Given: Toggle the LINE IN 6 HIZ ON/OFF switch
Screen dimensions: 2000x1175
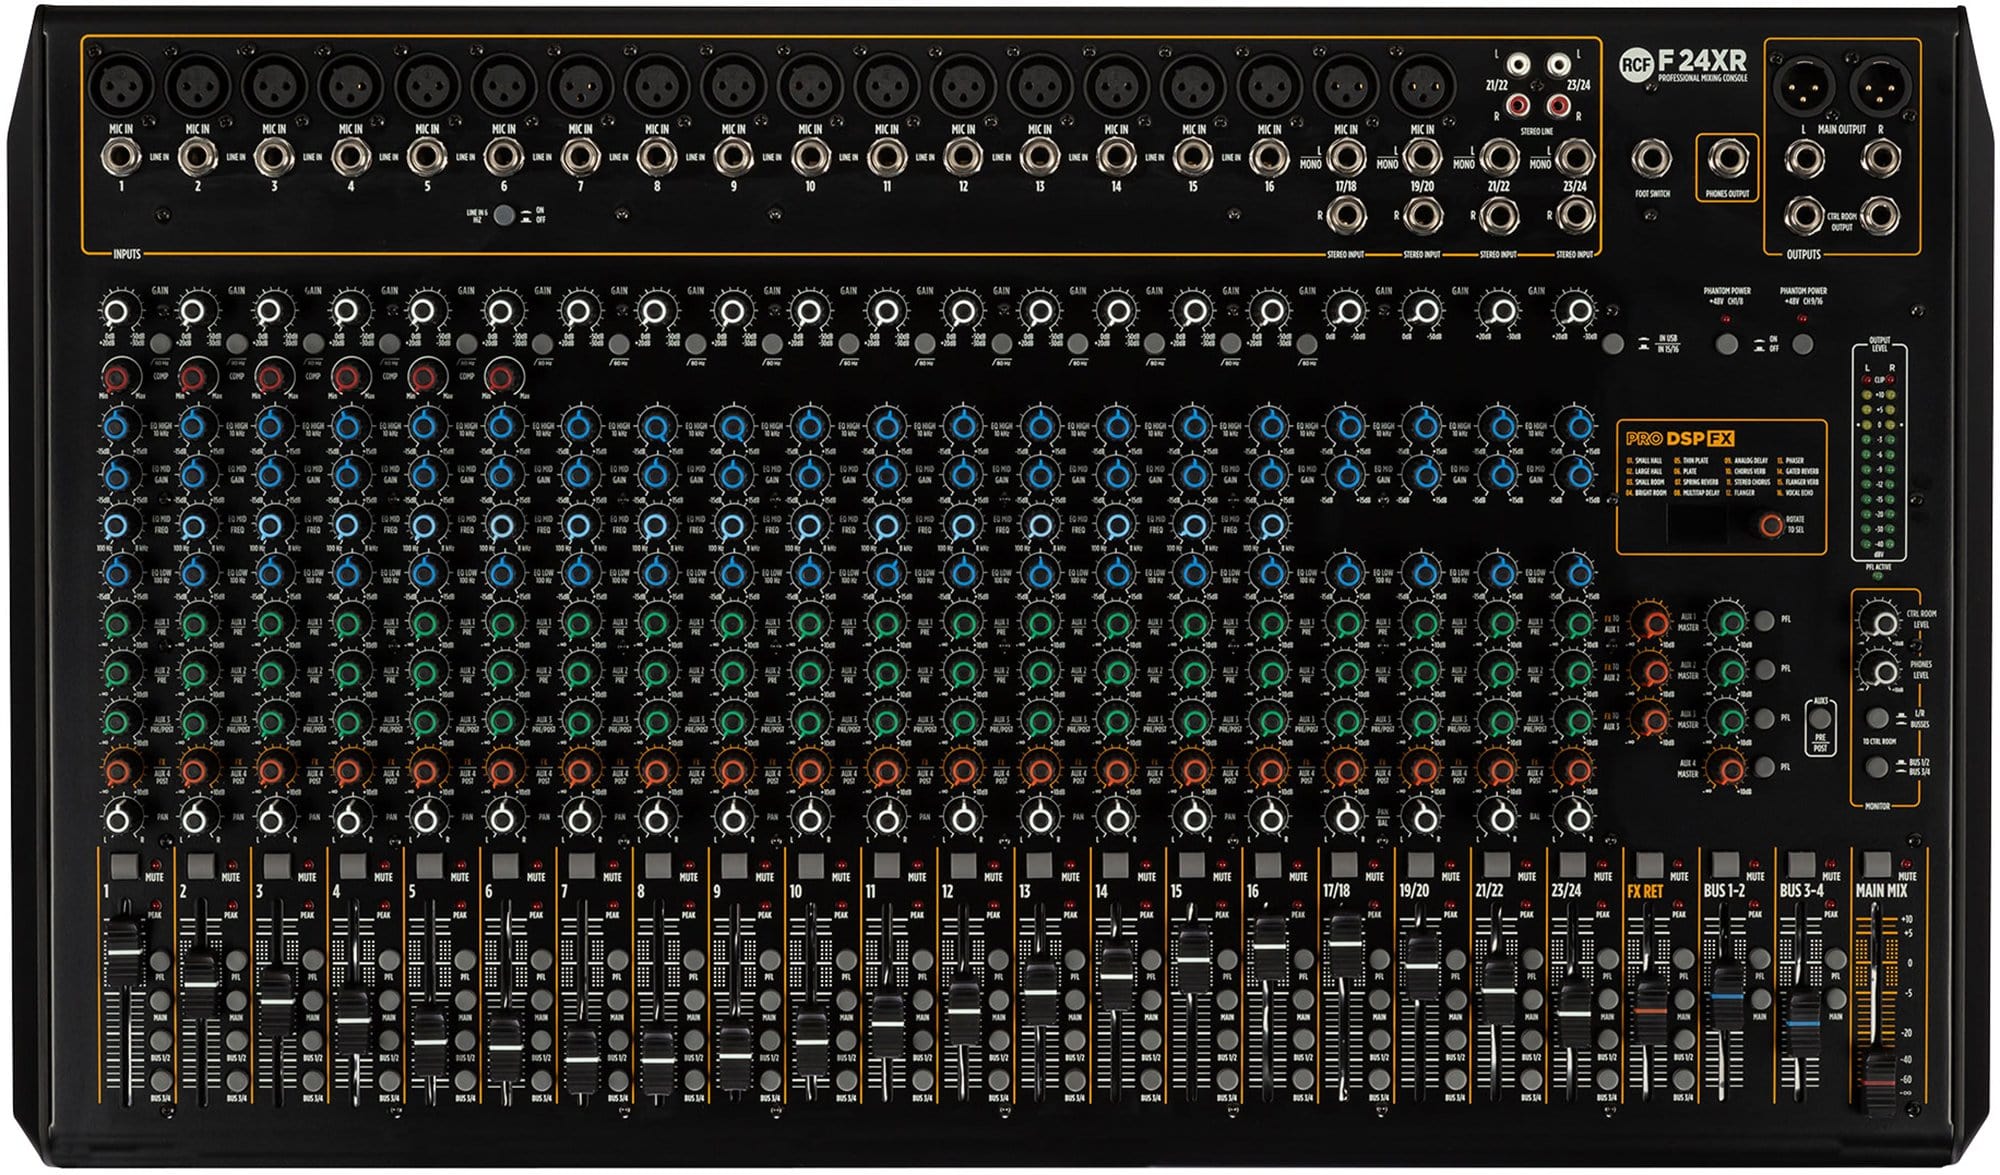Looking at the screenshot, I should pyautogui.click(x=504, y=215).
